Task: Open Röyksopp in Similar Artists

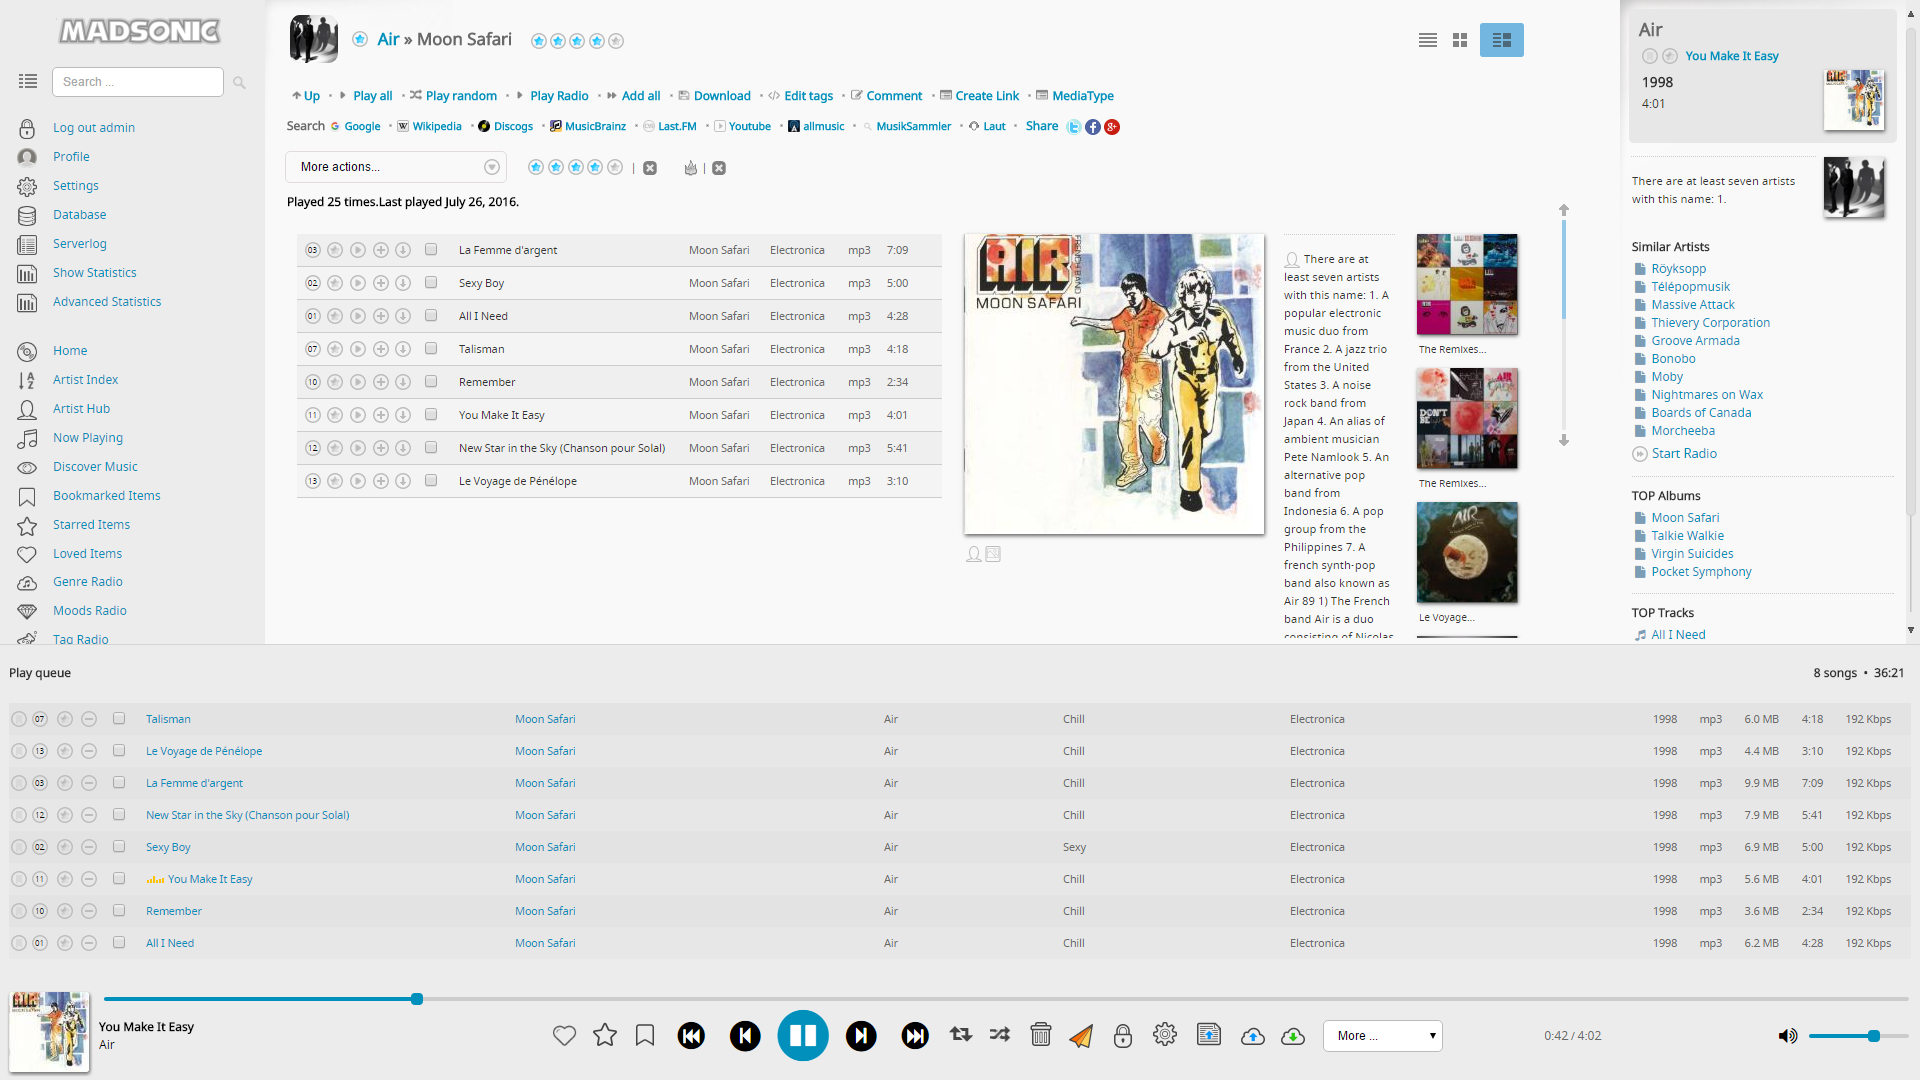Action: coord(1678,269)
